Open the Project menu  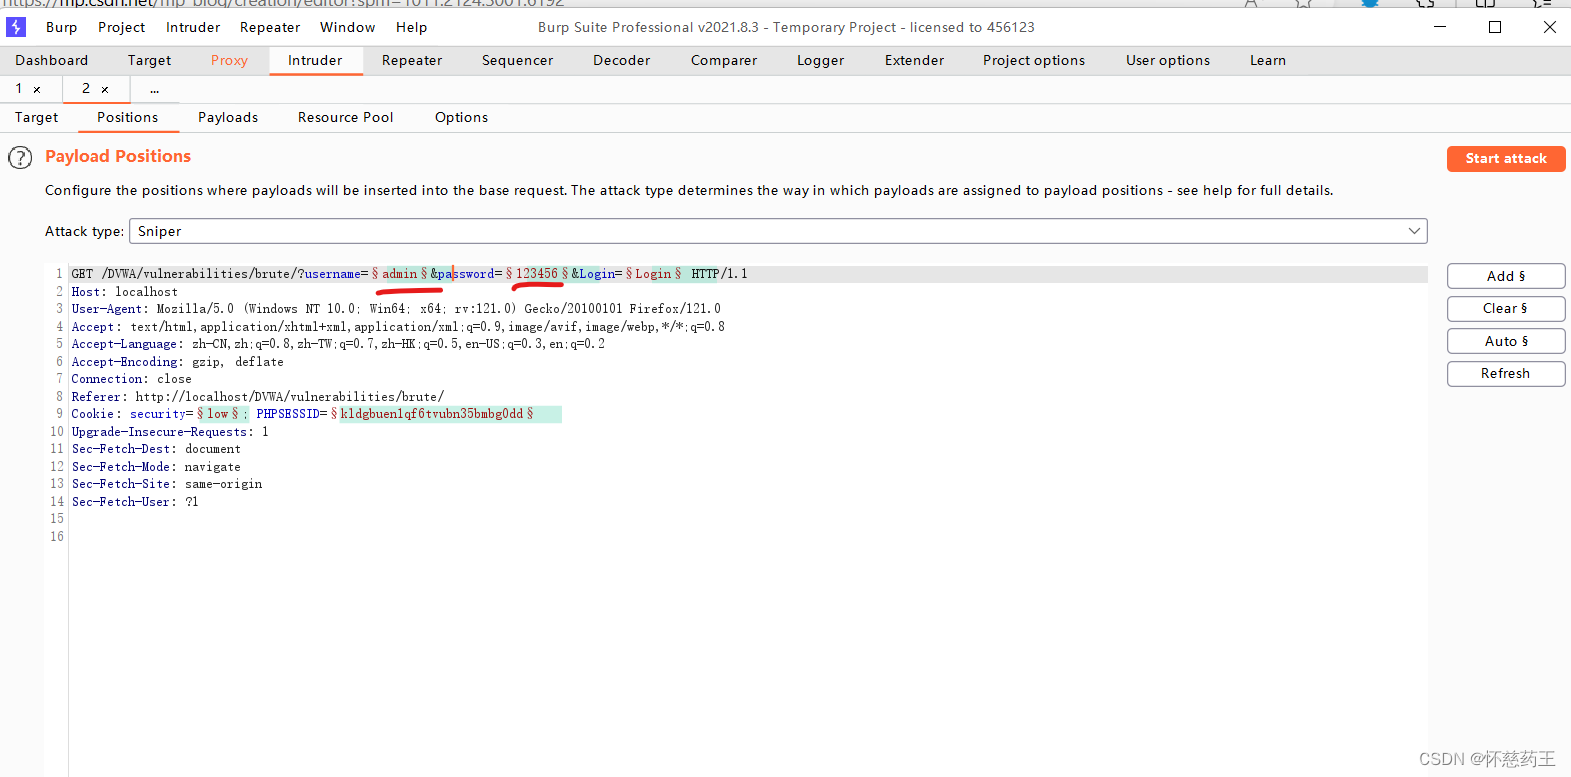pos(122,27)
